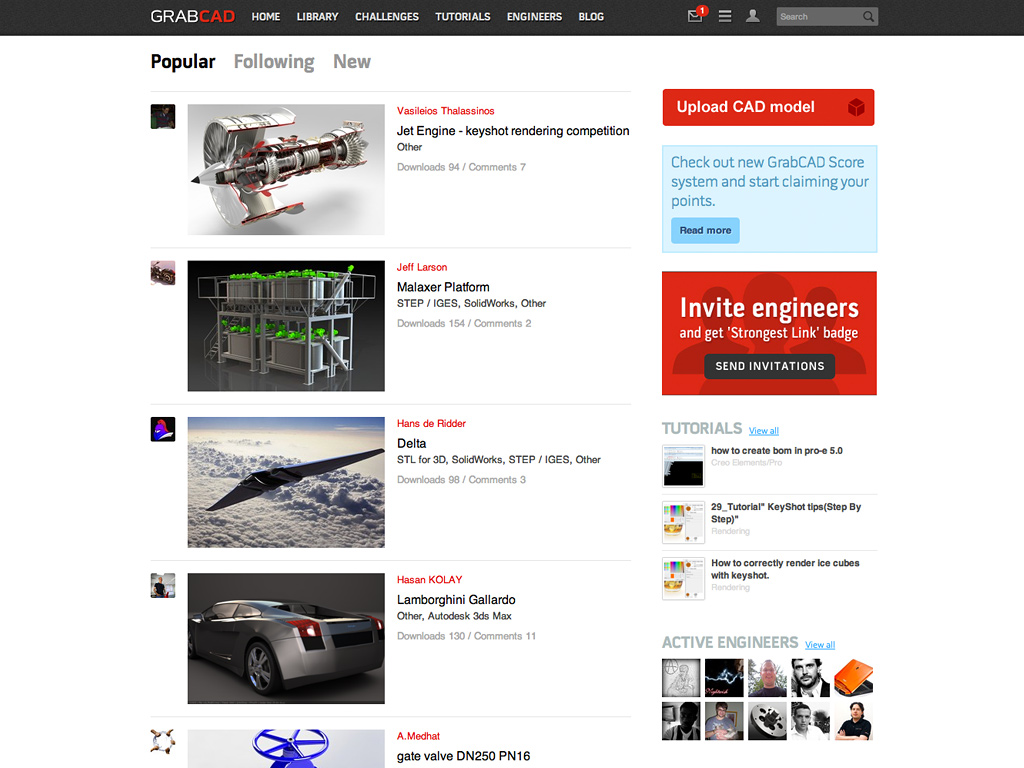Image resolution: width=1024 pixels, height=768 pixels.
Task: Switch to the Following tab
Action: 274,62
